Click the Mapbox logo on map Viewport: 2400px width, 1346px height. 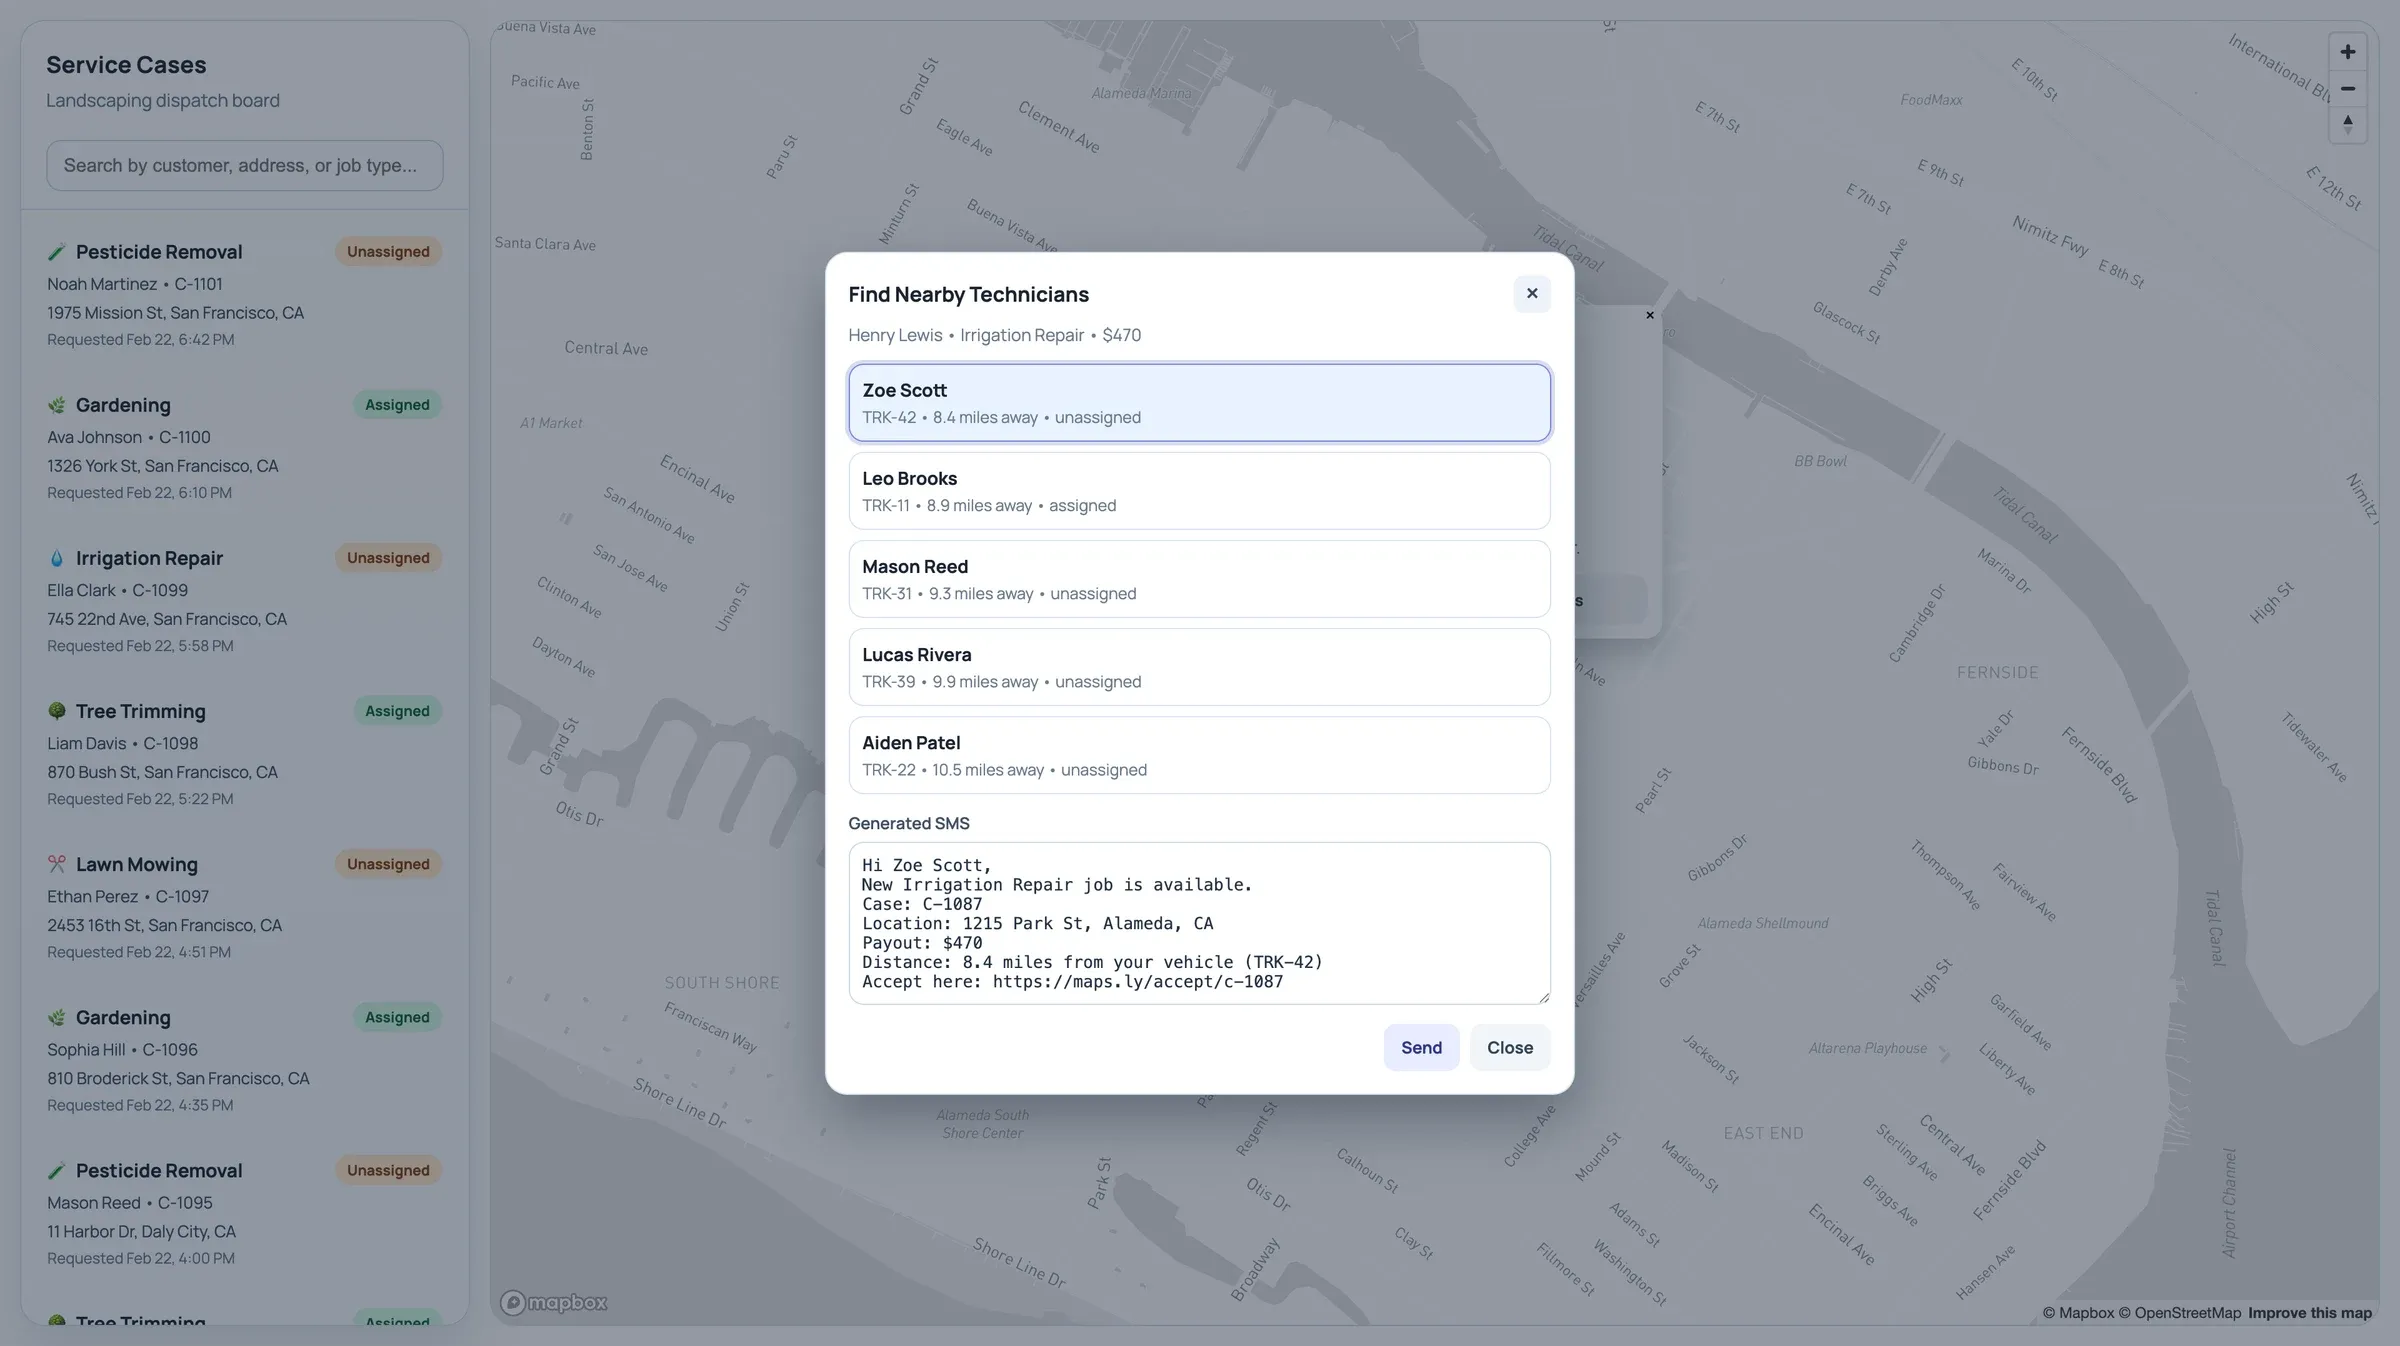click(554, 1302)
